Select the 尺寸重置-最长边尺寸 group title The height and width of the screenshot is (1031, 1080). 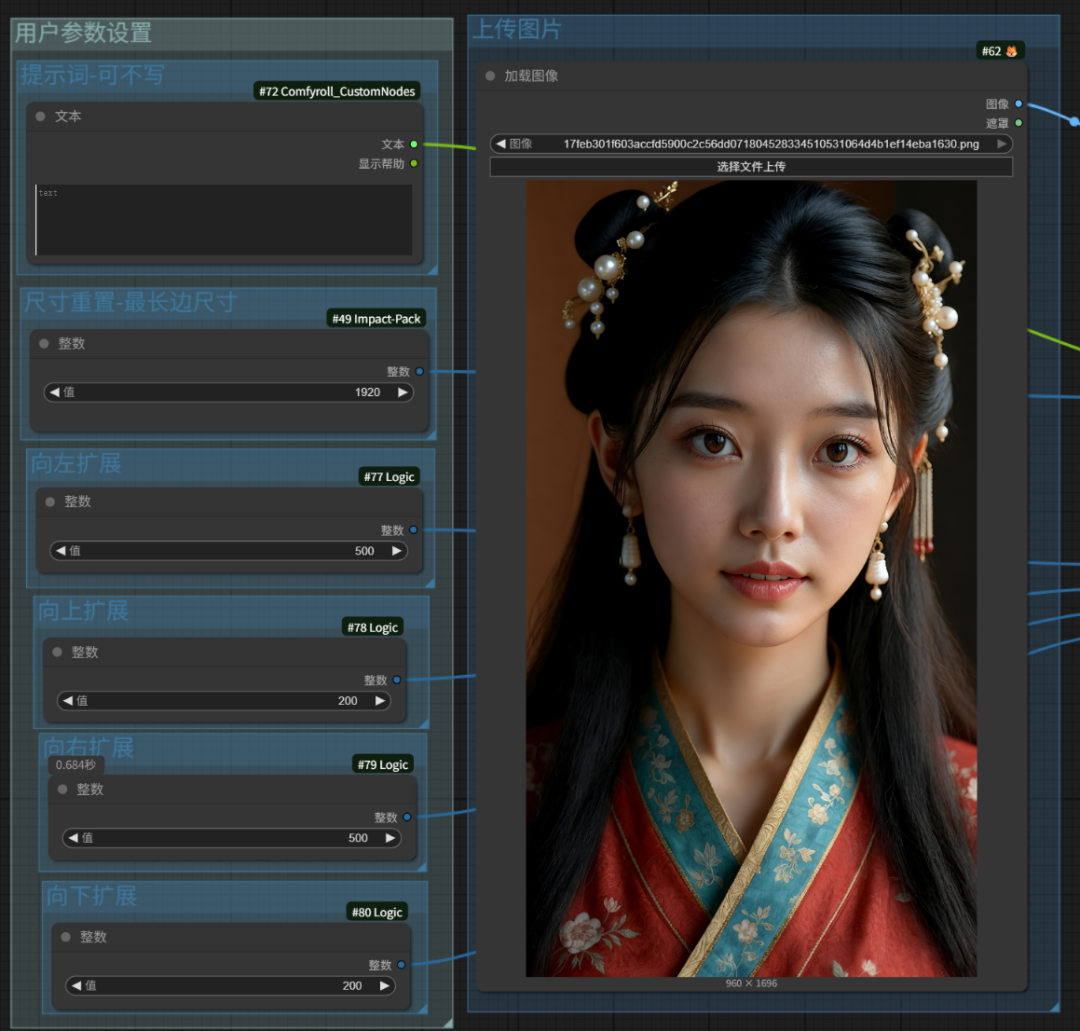130,302
